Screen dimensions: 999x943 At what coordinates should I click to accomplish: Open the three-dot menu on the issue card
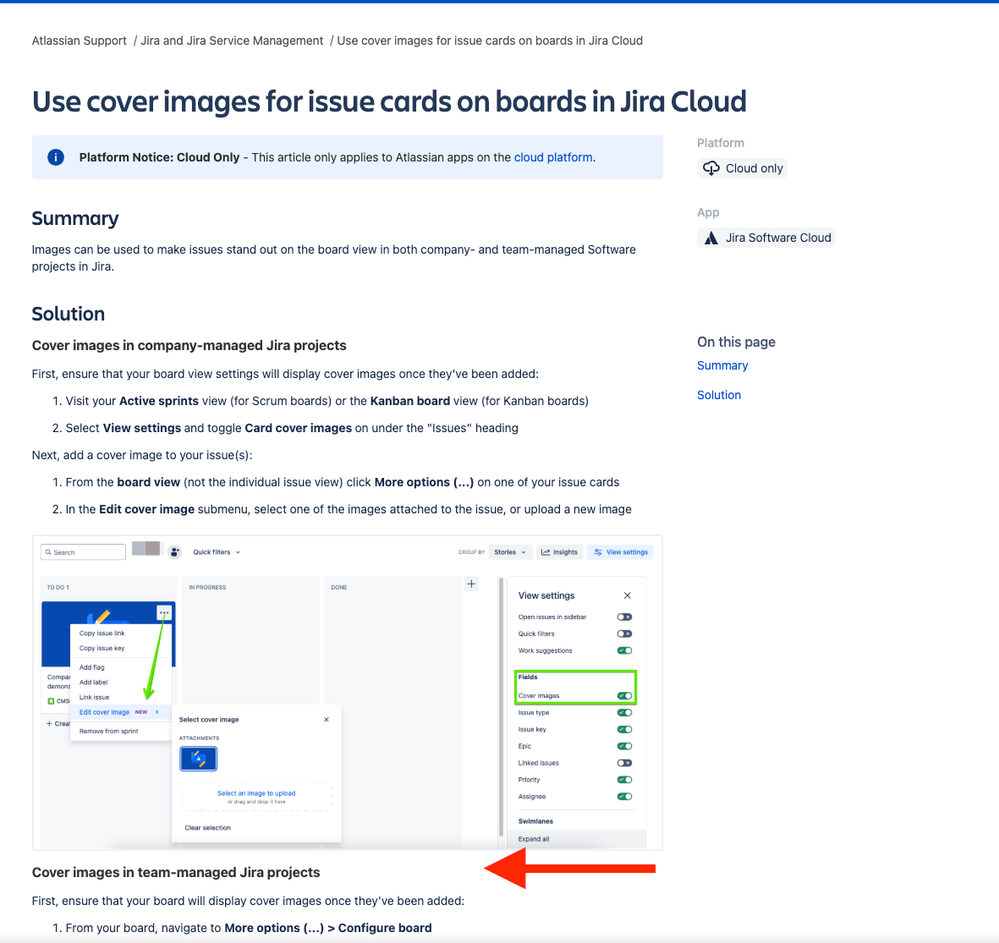(164, 613)
